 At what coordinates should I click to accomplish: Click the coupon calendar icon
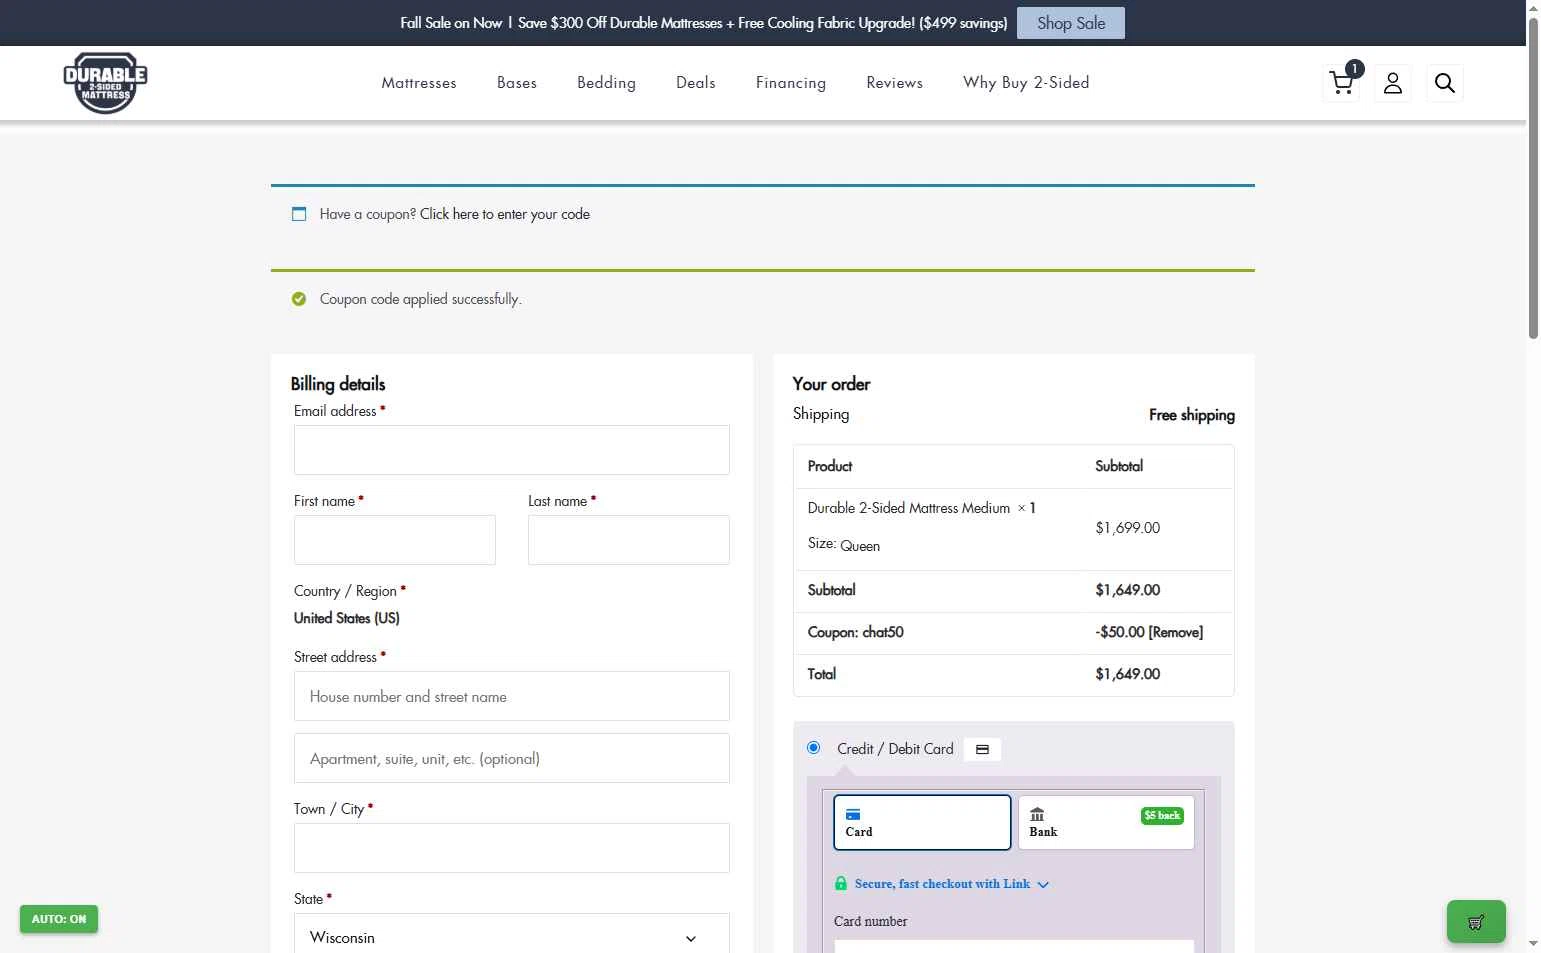[299, 214]
